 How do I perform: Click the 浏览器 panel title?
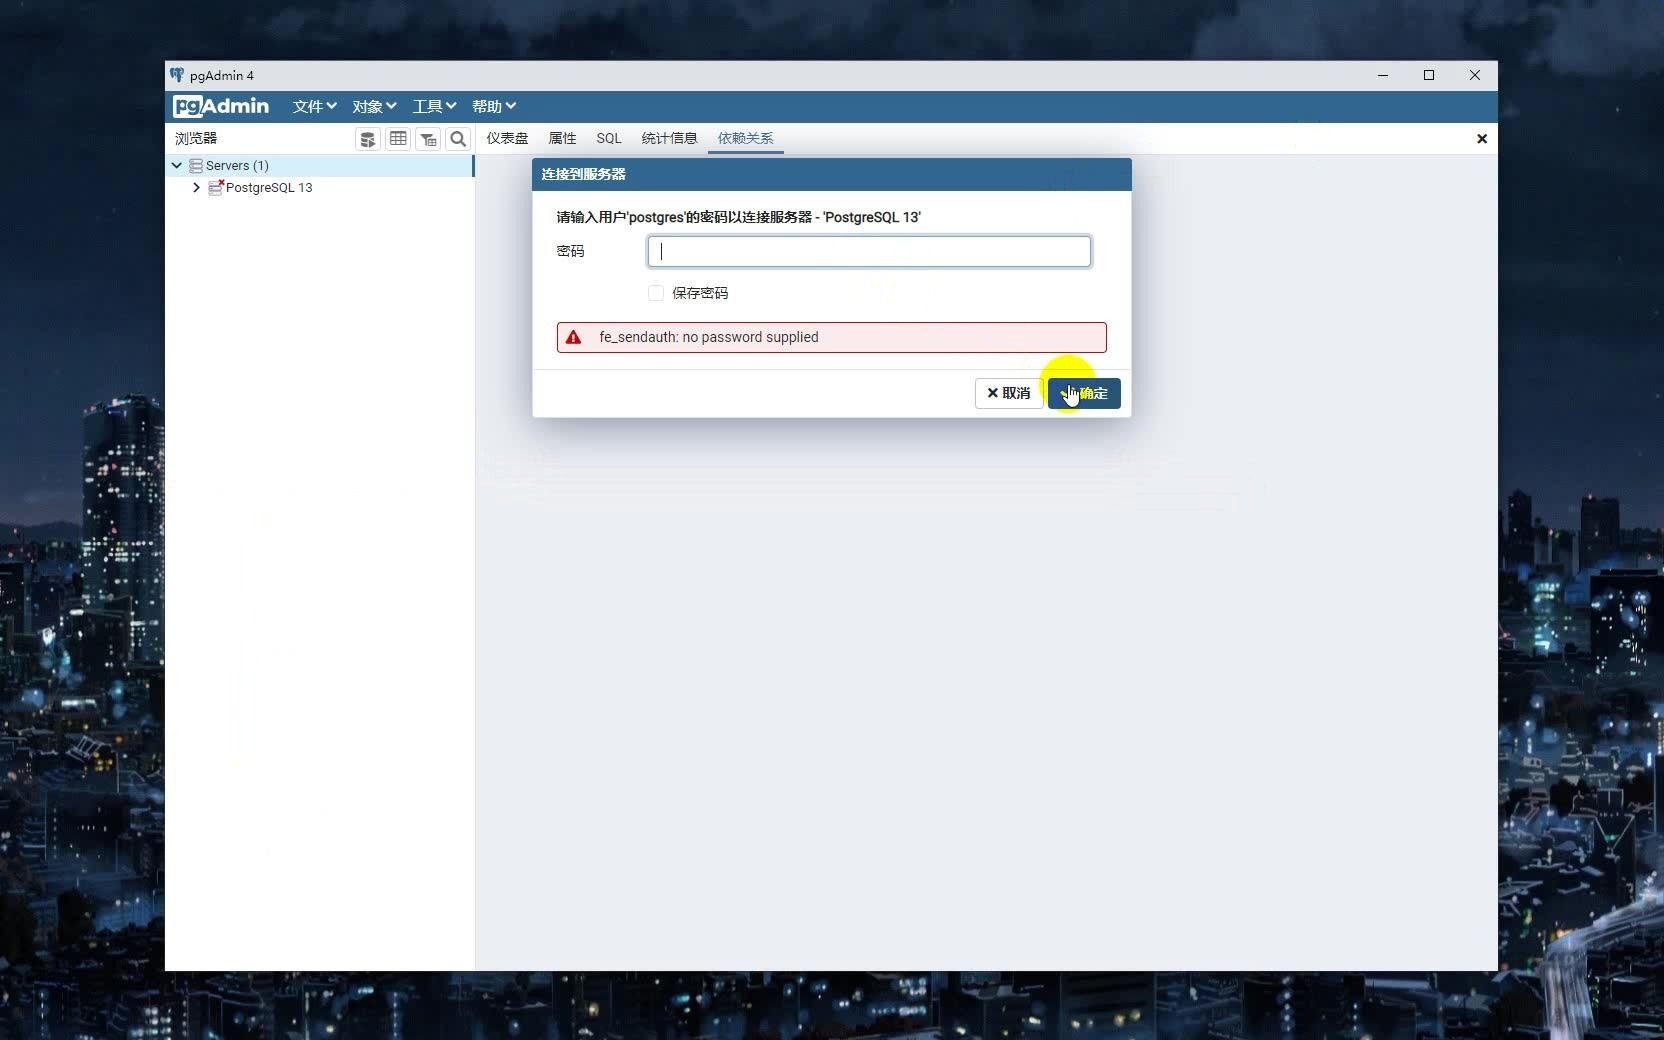click(196, 139)
